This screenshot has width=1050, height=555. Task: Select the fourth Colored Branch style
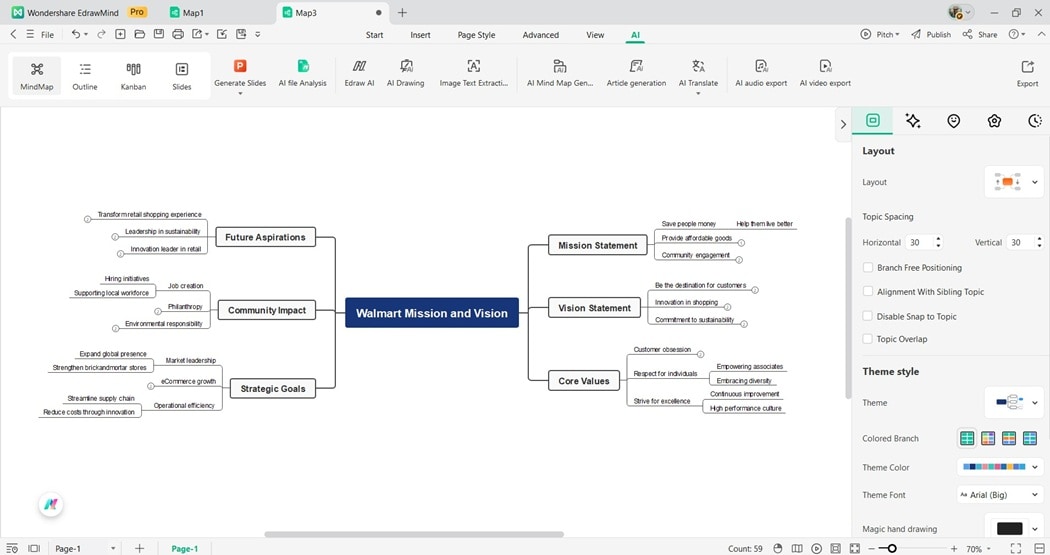coord(1030,439)
